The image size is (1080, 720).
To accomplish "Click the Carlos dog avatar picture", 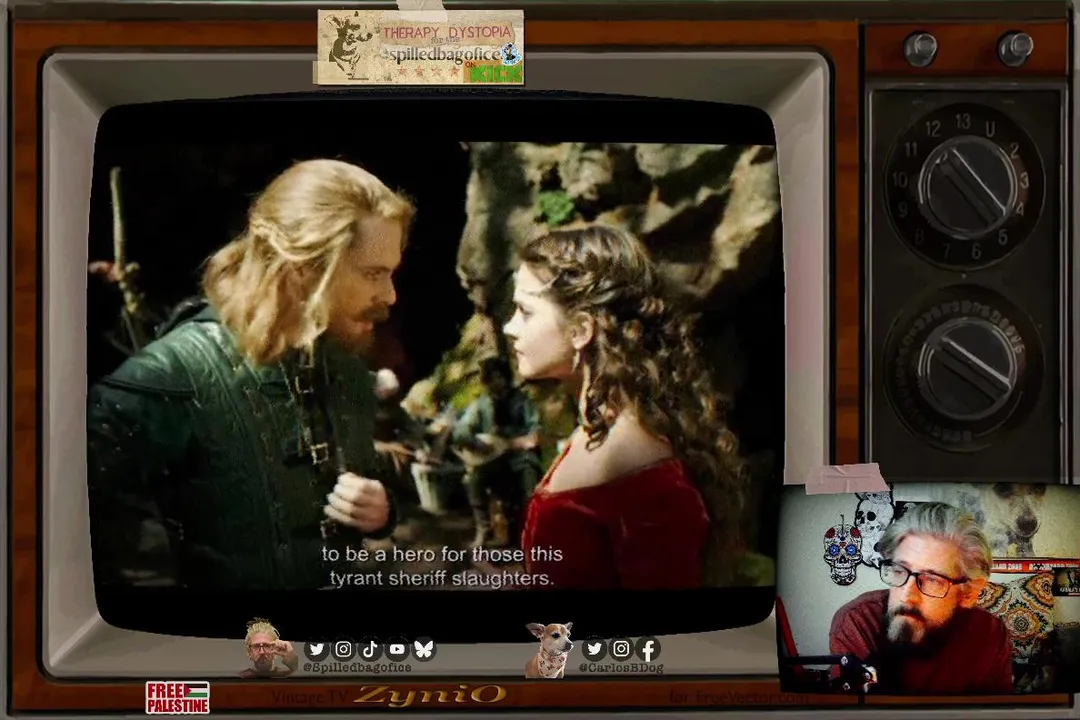I will point(549,650).
